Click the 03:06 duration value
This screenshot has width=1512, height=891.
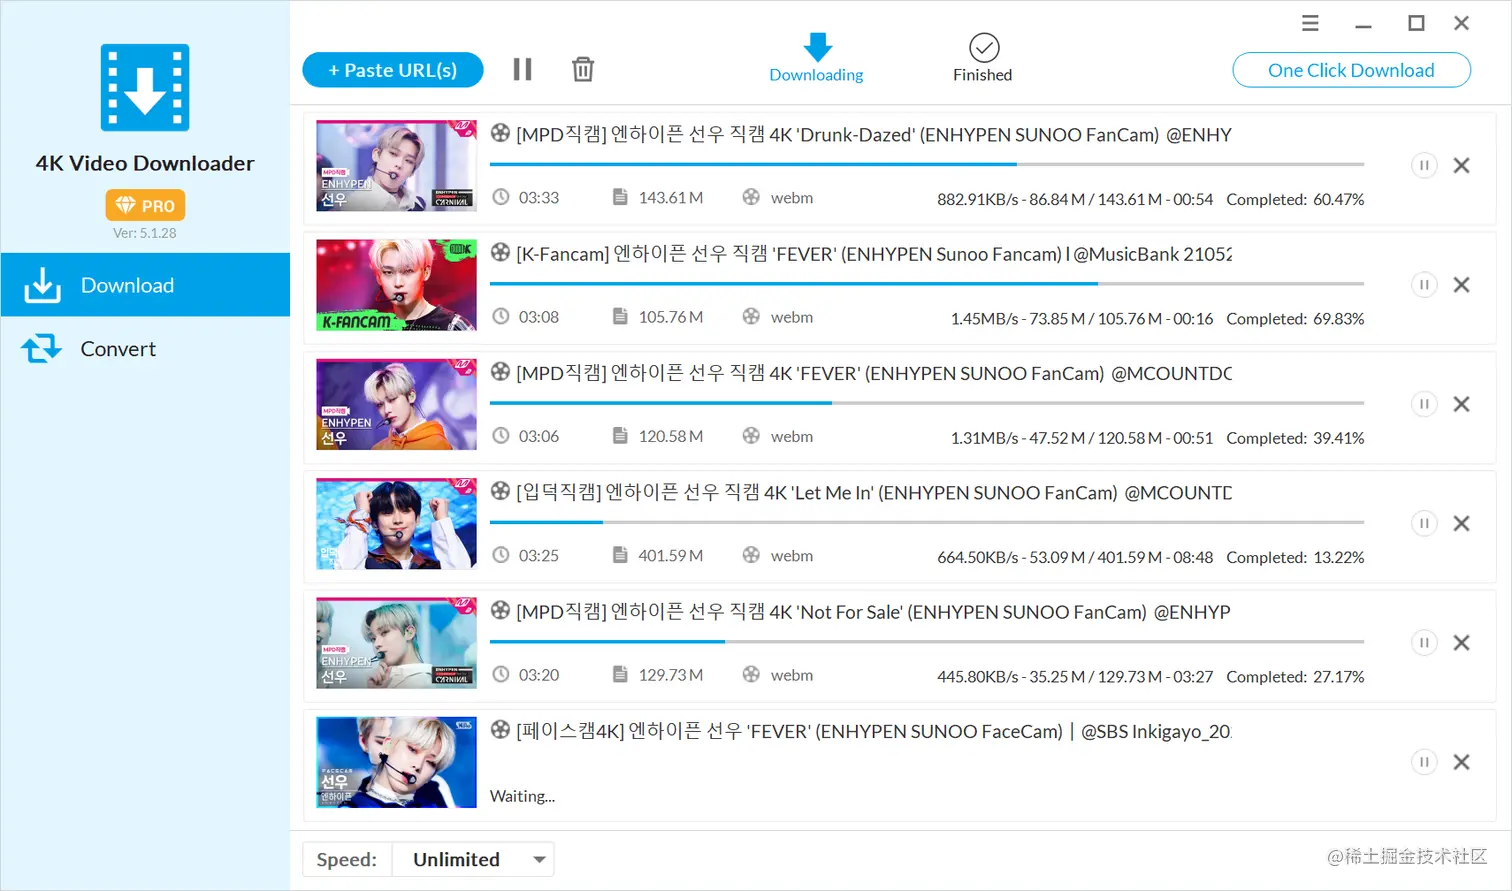539,436
